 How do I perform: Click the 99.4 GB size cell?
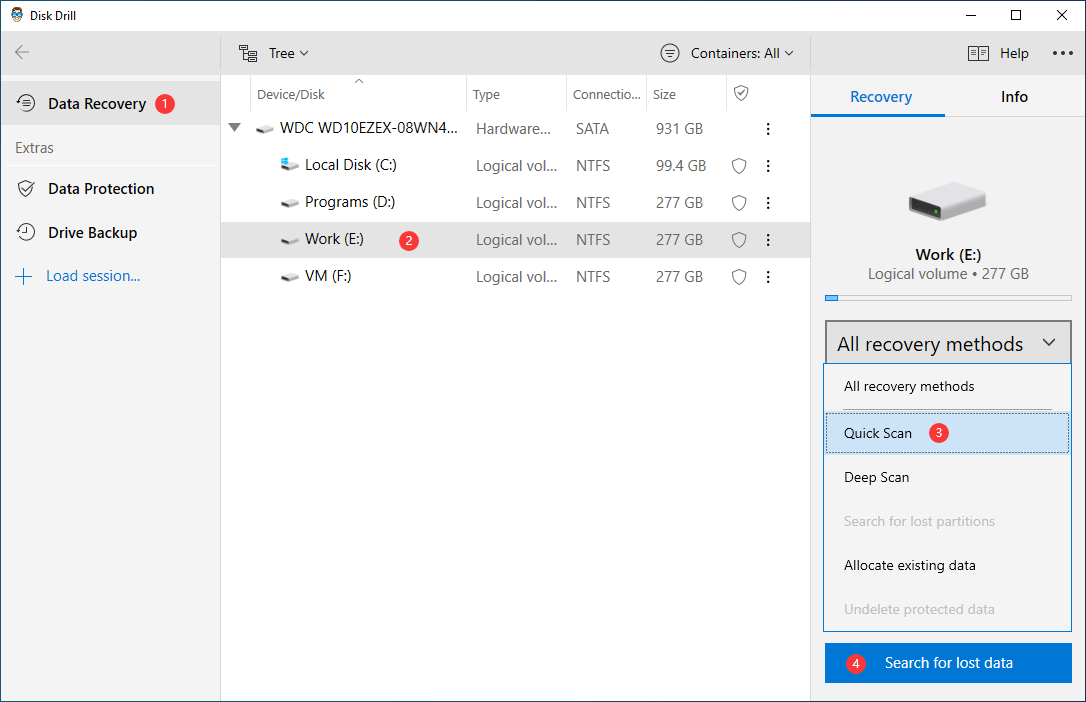click(x=681, y=165)
